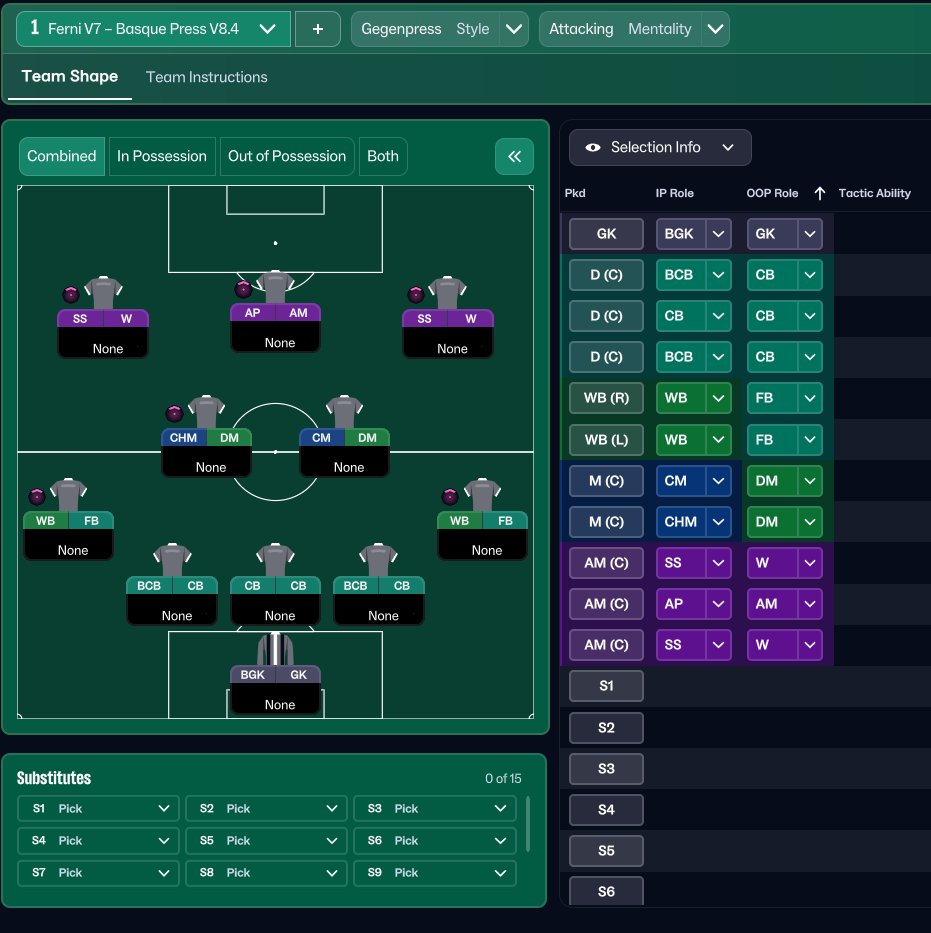Viewport: 931px width, 933px height.
Task: Open the Gegenpress Style dropdown
Action: [x=440, y=29]
